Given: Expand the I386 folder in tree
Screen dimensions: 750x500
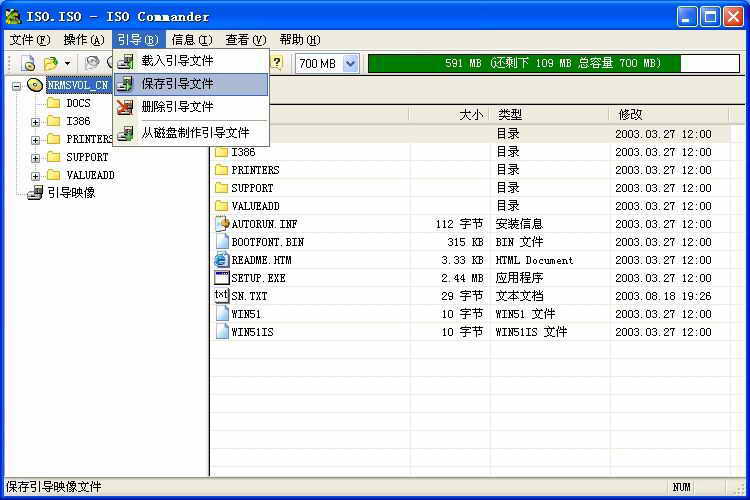Looking at the screenshot, I should [36, 122].
